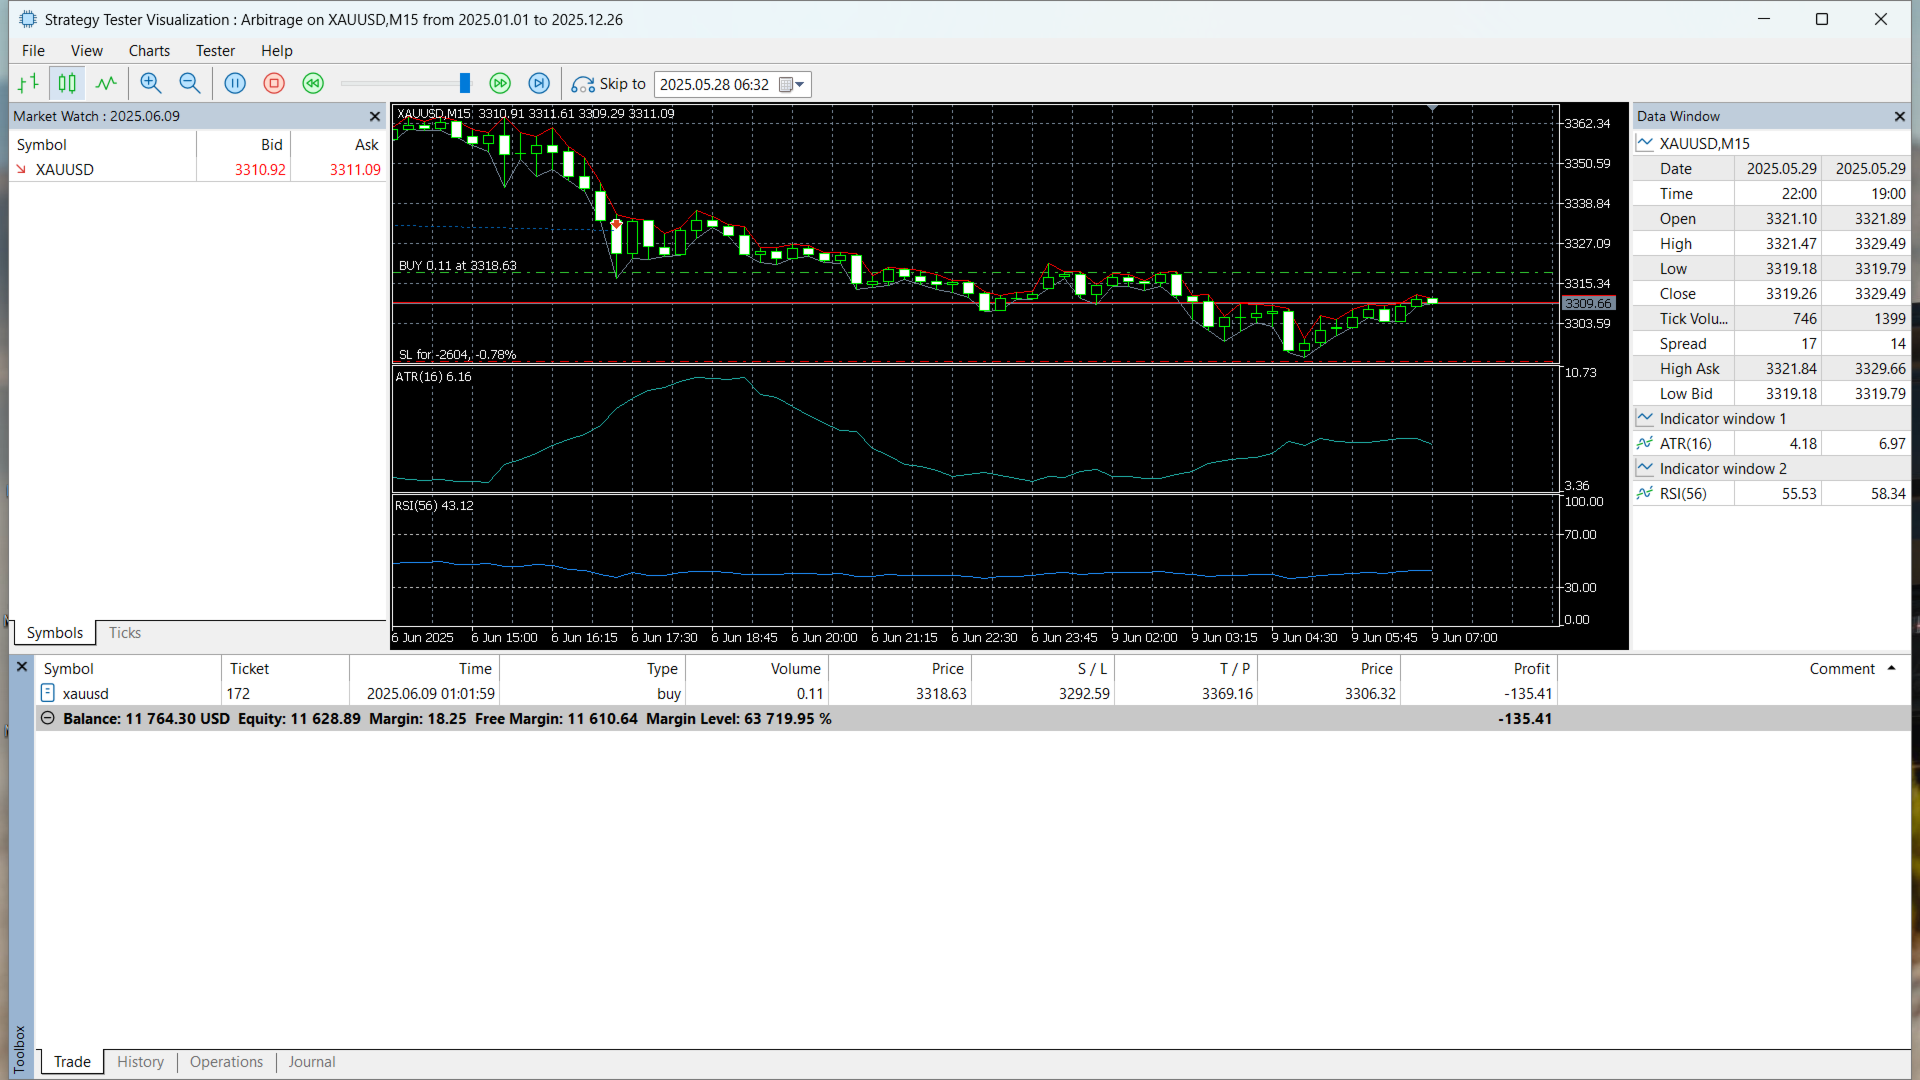Viewport: 1920px width, 1080px height.
Task: Open the Tester menu
Action: pyautogui.click(x=215, y=51)
